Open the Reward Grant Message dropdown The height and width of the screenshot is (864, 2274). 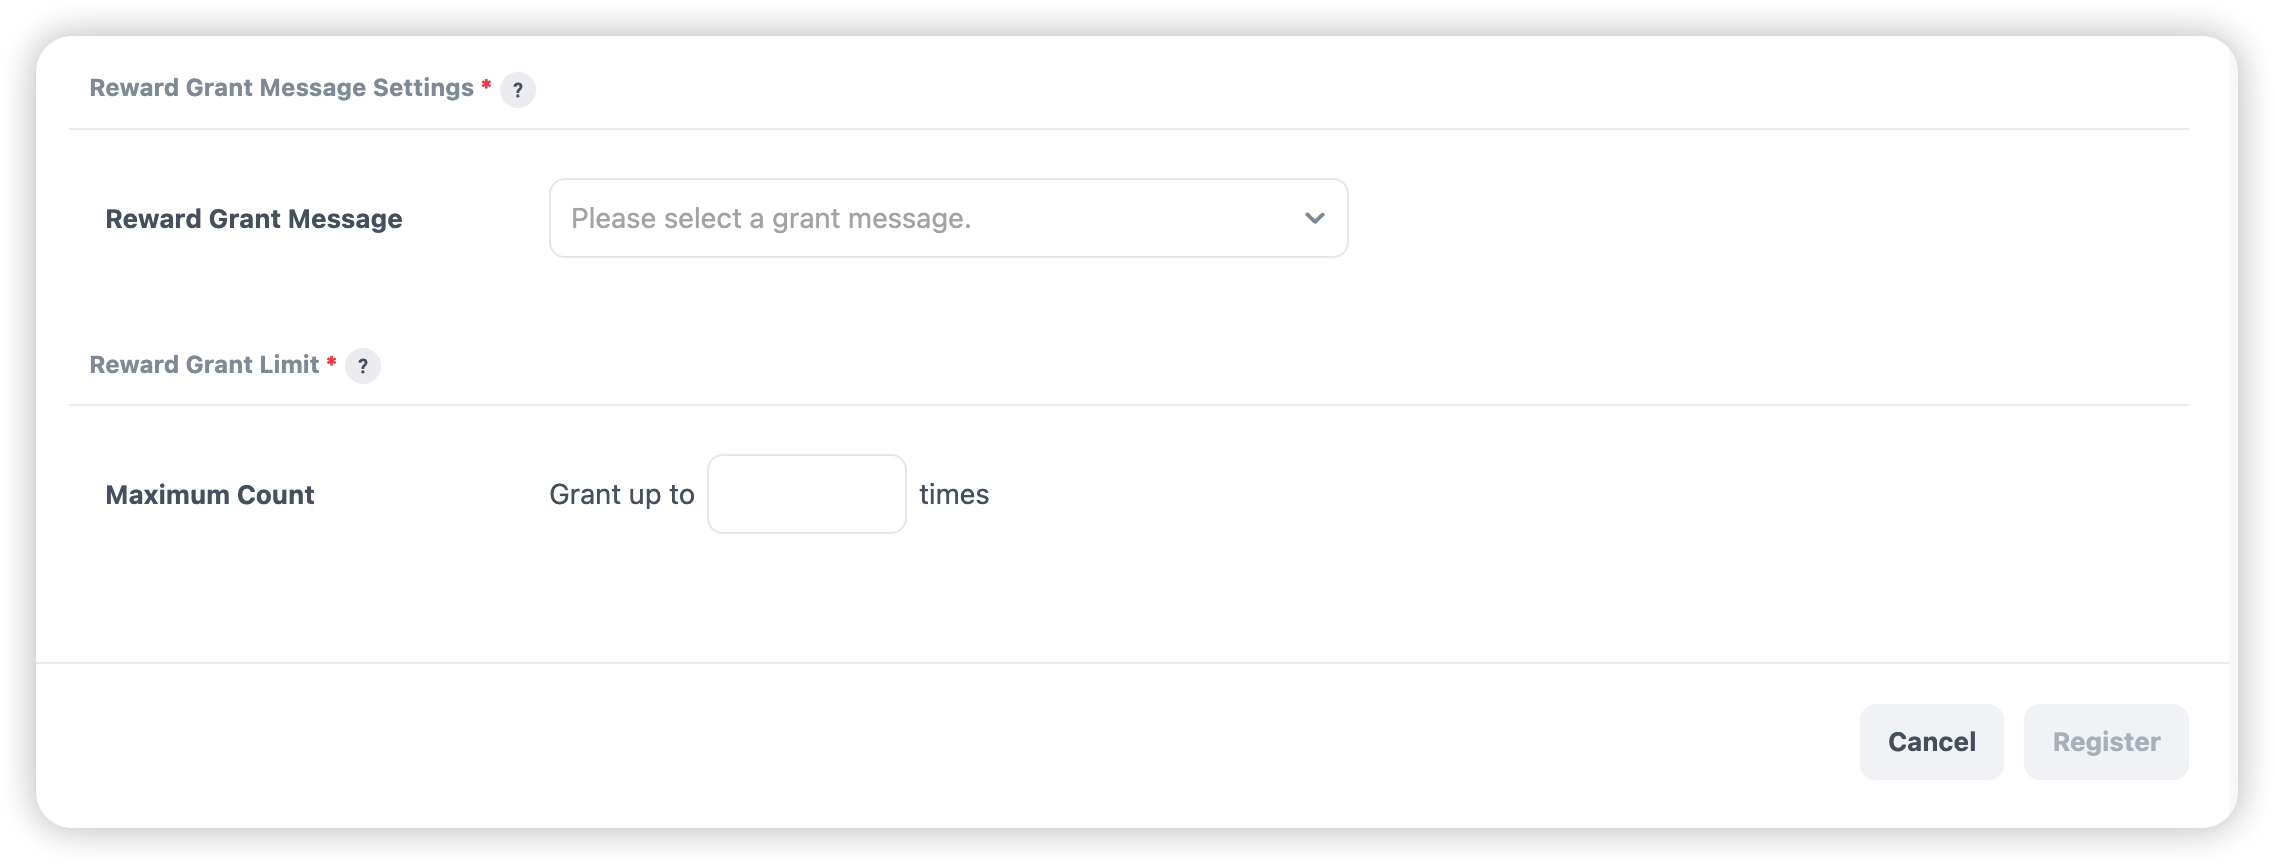click(947, 218)
